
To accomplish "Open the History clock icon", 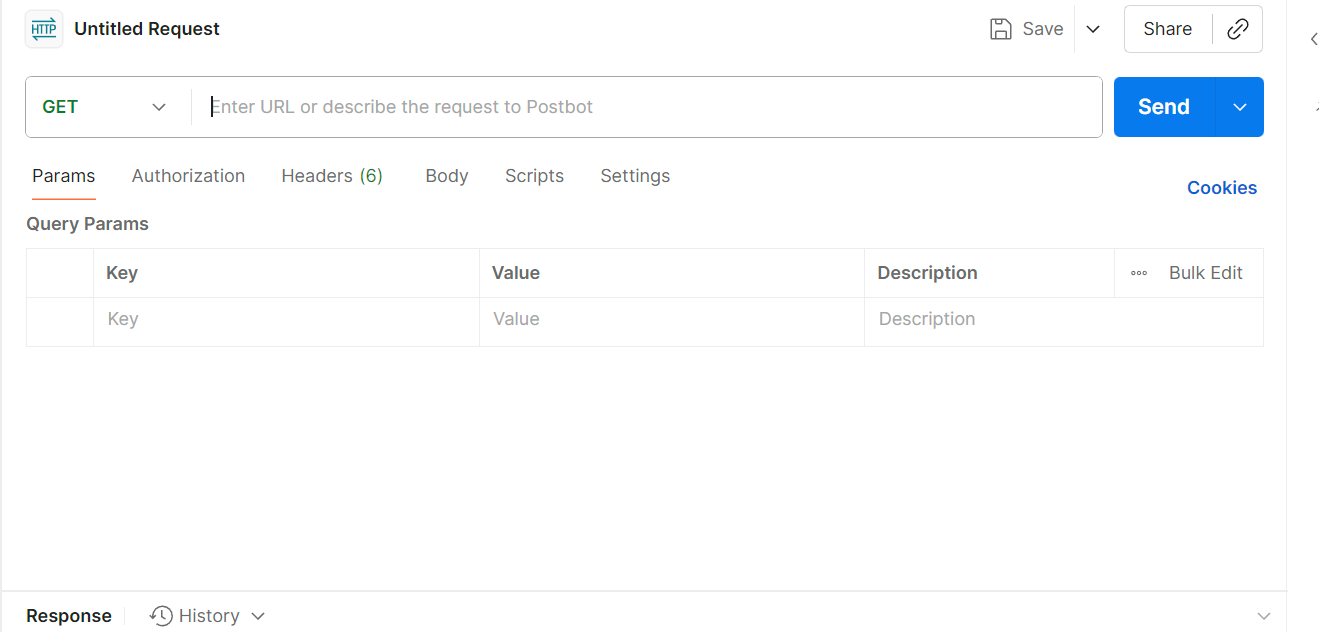I will click(x=161, y=616).
